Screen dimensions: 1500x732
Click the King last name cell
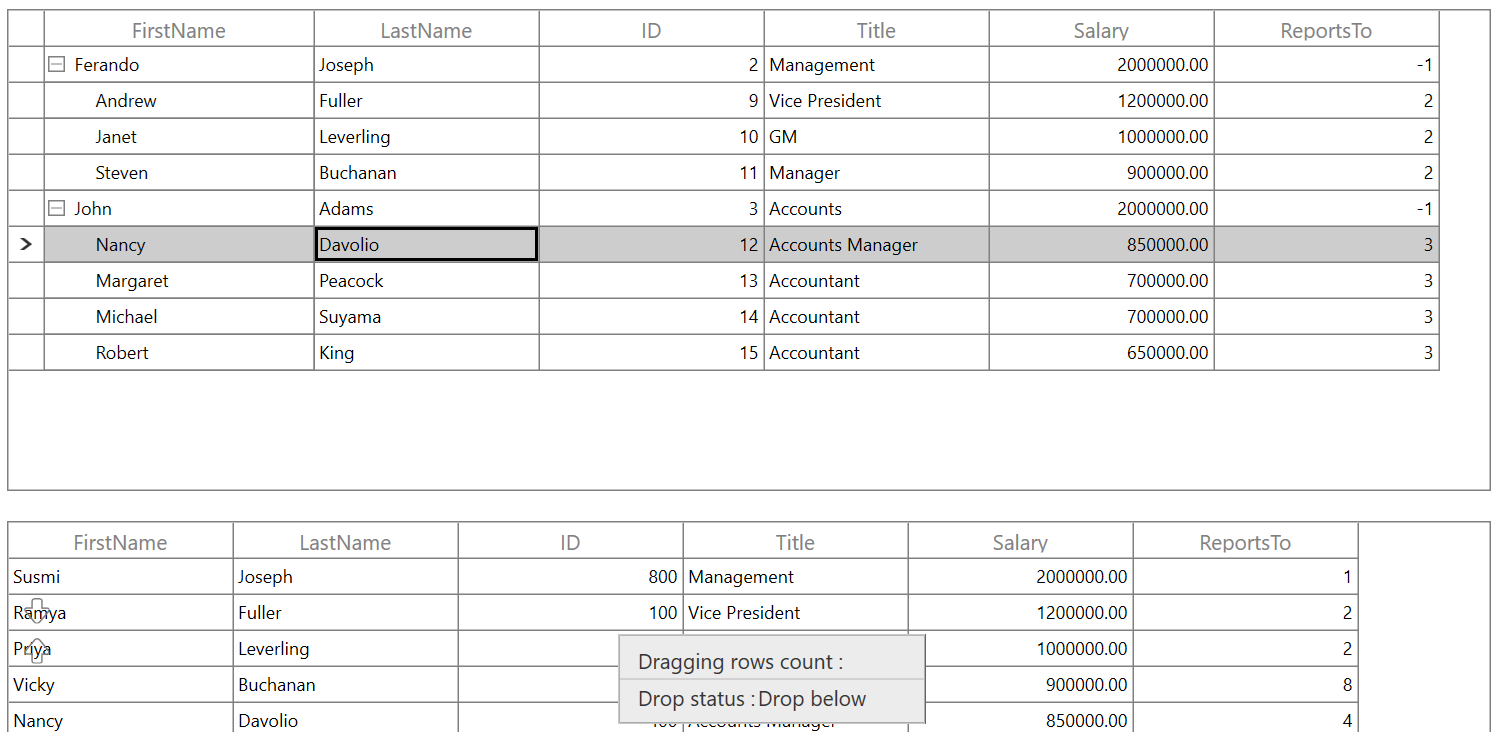427,353
